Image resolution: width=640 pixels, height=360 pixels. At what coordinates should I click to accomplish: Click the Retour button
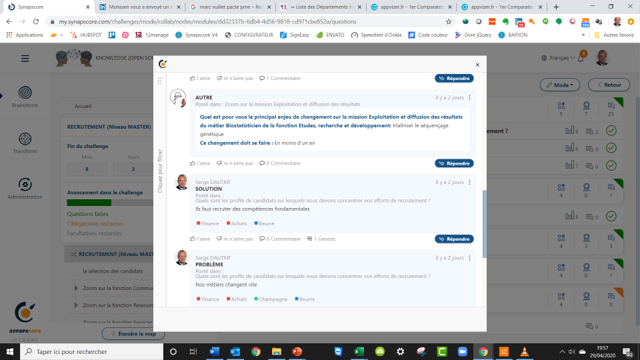pyautogui.click(x=609, y=85)
